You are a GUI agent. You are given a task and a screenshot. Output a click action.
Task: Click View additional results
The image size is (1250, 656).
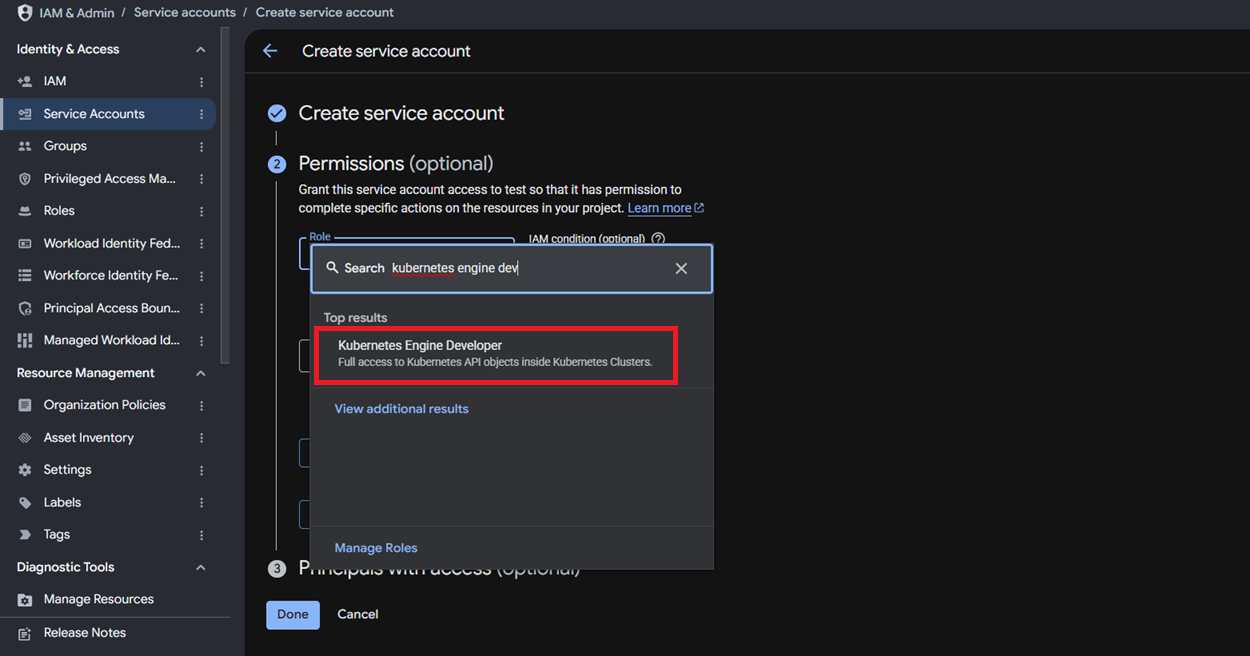point(401,409)
